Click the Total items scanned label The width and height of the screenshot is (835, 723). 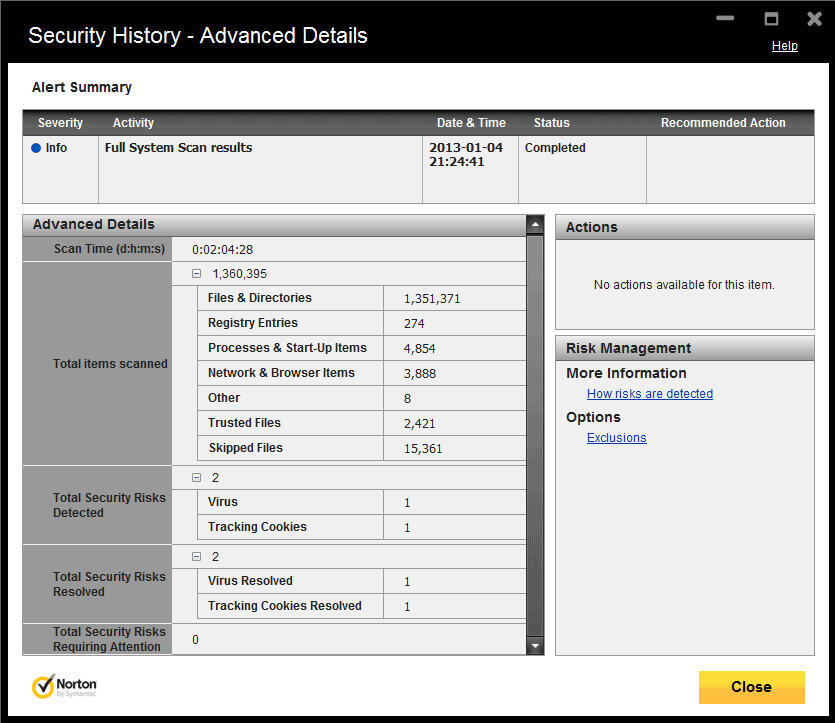click(x=110, y=364)
